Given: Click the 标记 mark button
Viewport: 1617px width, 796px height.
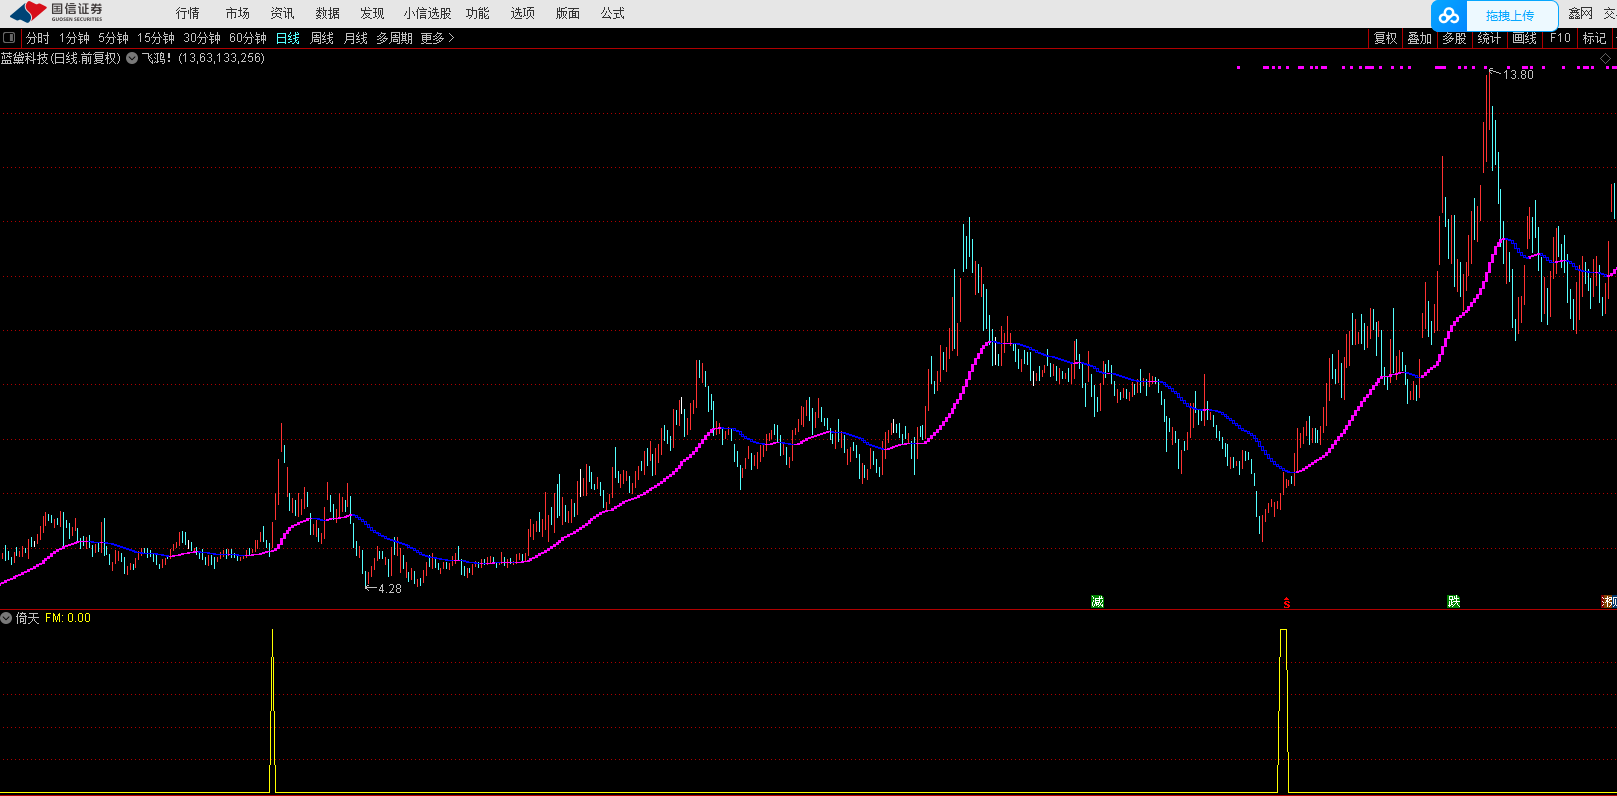Looking at the screenshot, I should pos(1594,38).
